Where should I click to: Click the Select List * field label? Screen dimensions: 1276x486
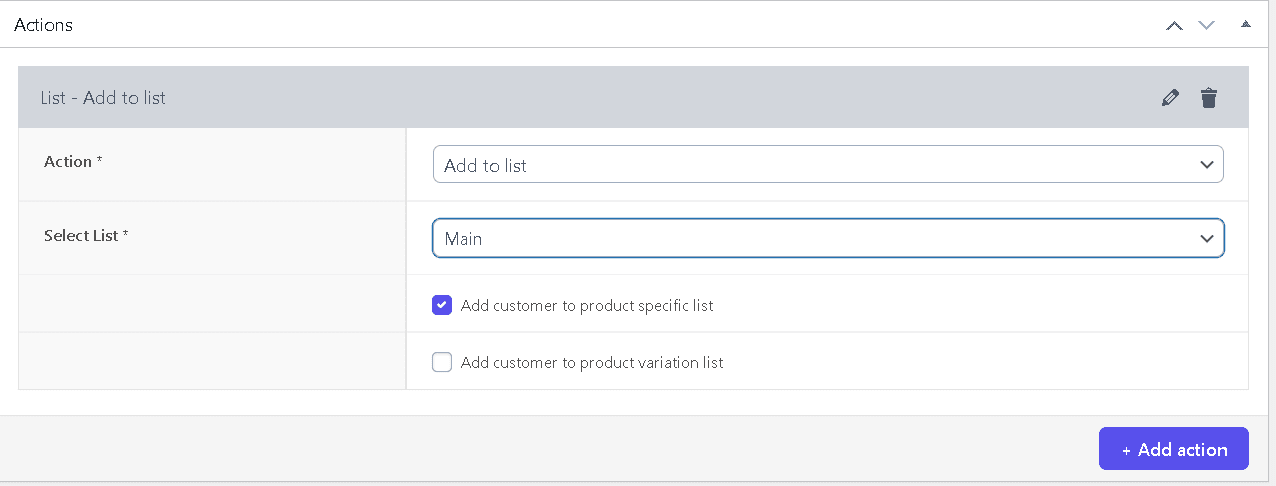tap(86, 236)
